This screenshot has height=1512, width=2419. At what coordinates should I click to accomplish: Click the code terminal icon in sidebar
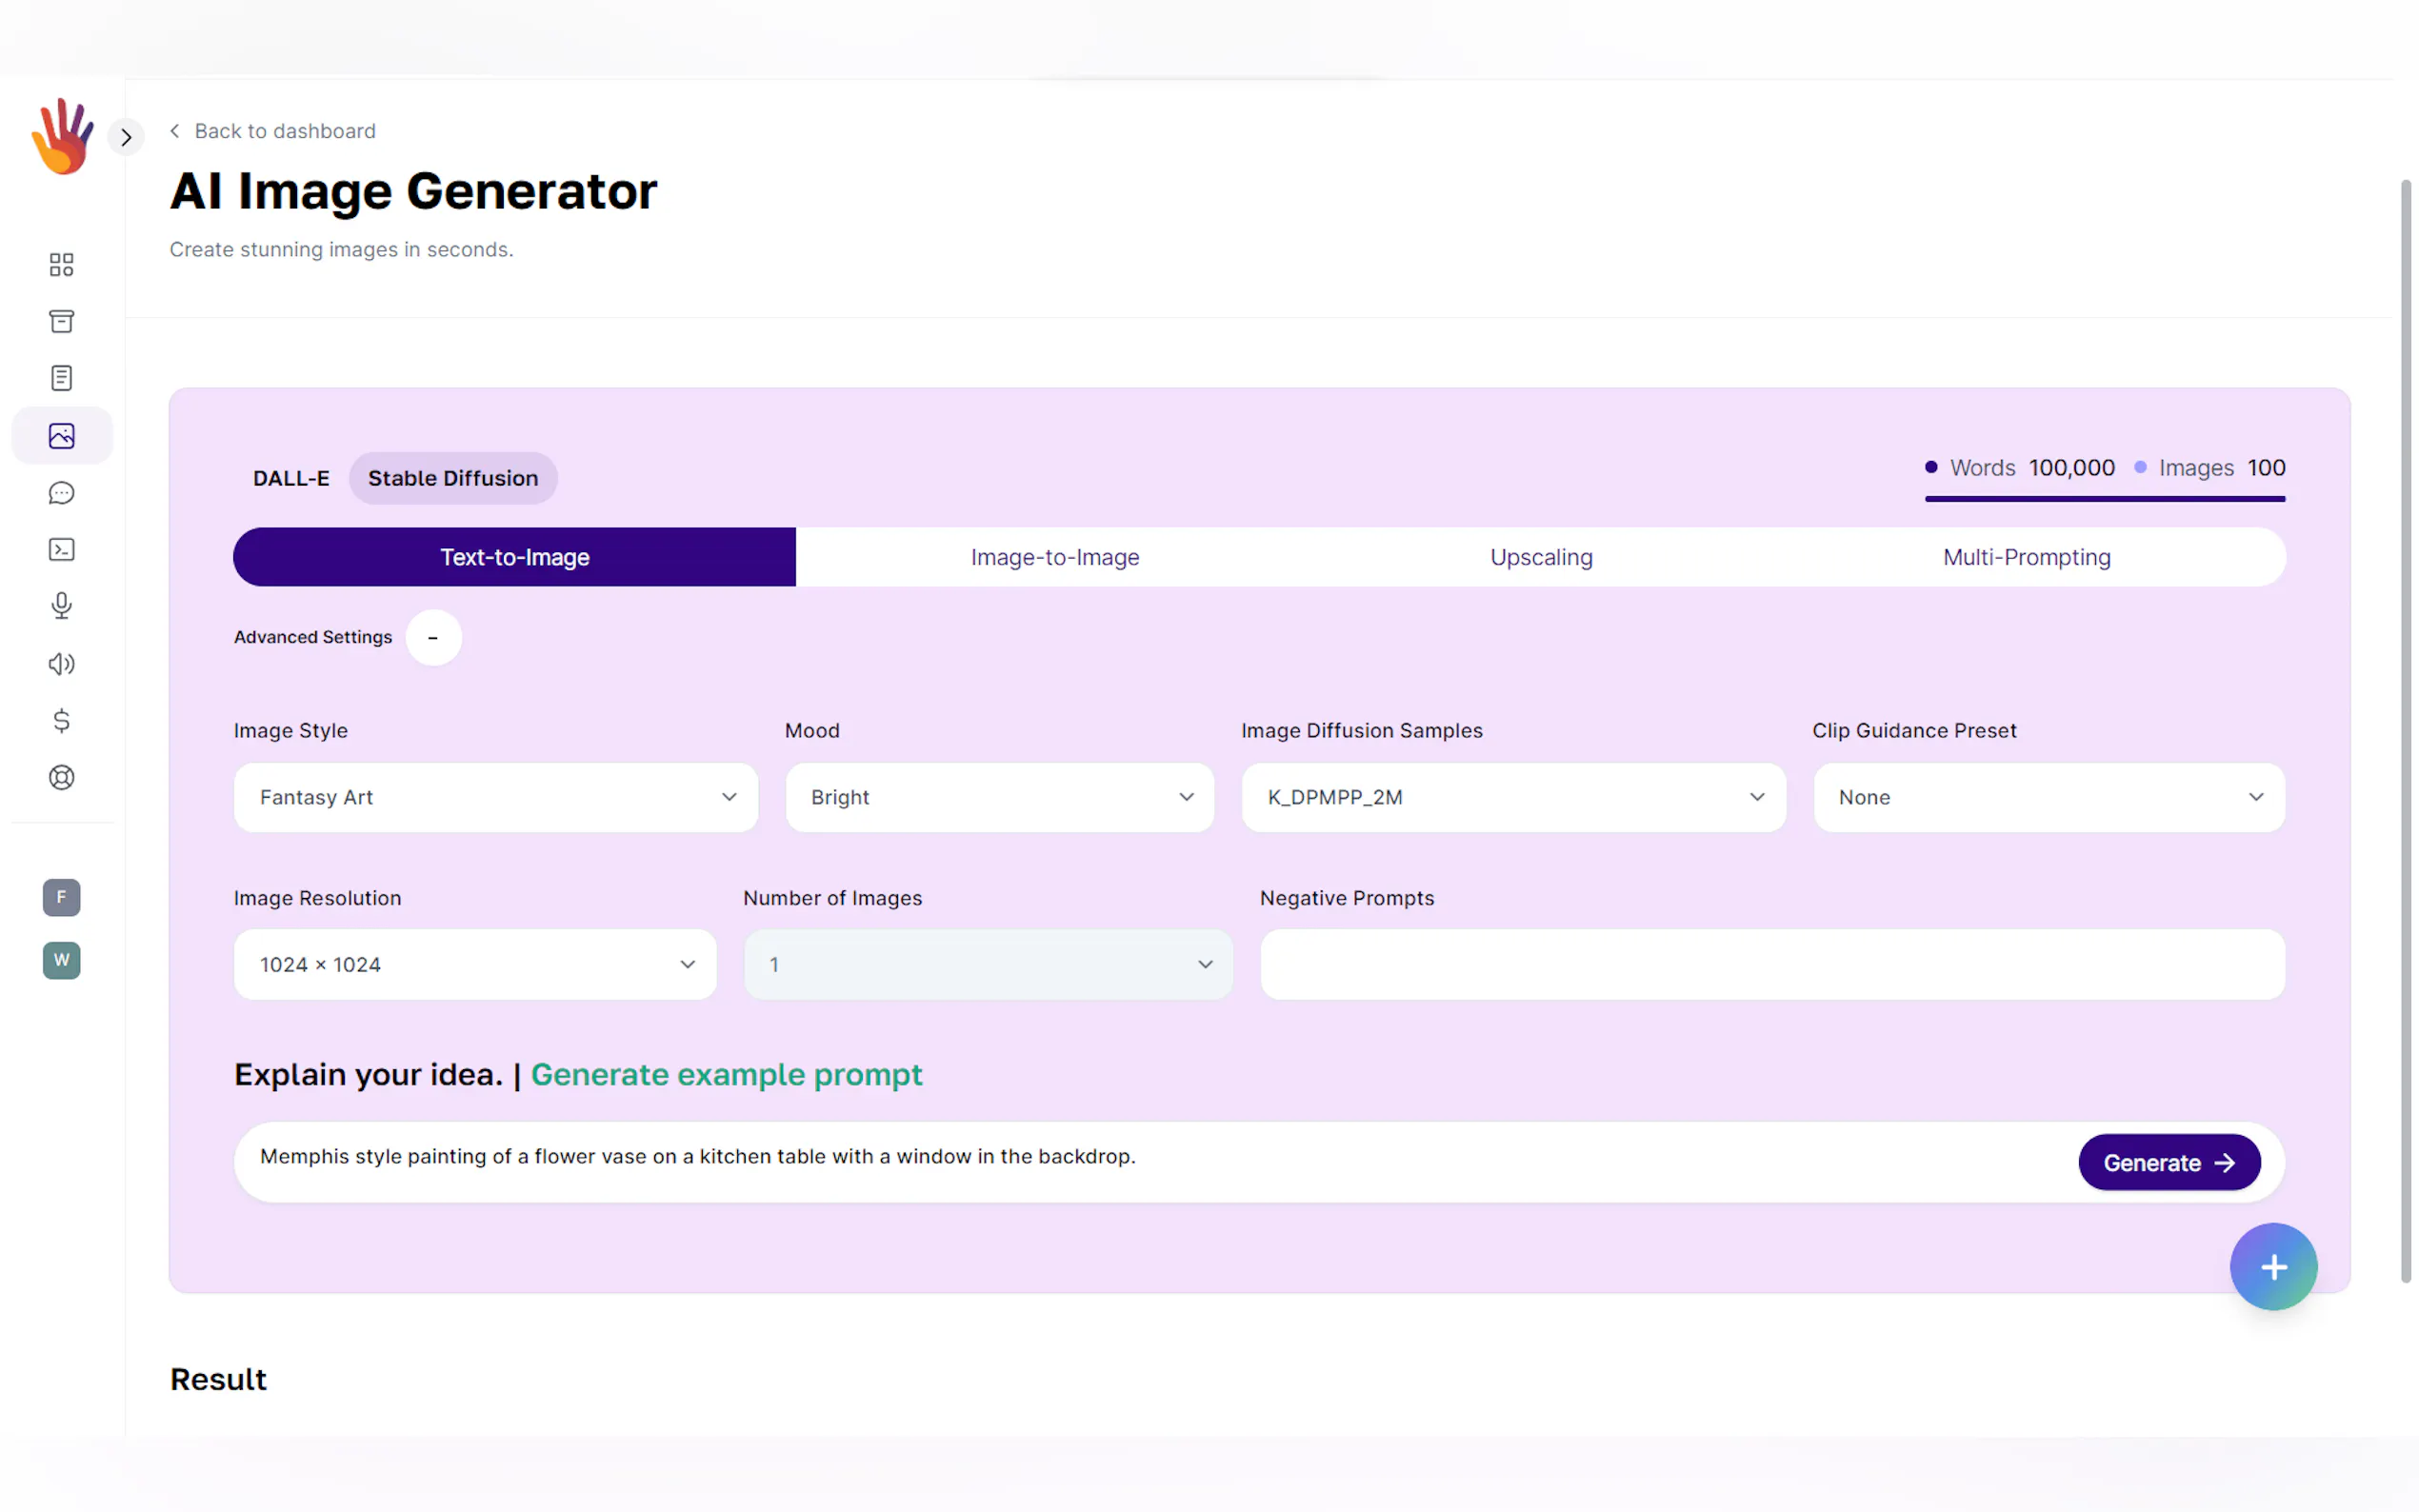coord(61,549)
